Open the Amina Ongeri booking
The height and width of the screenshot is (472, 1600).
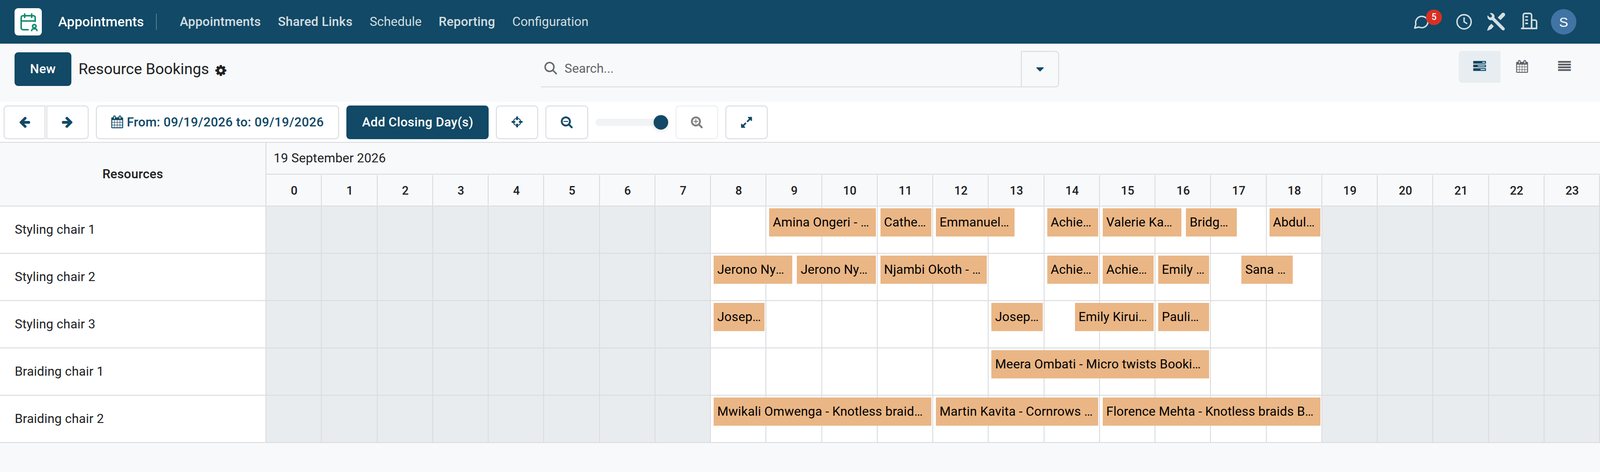pyautogui.click(x=822, y=222)
